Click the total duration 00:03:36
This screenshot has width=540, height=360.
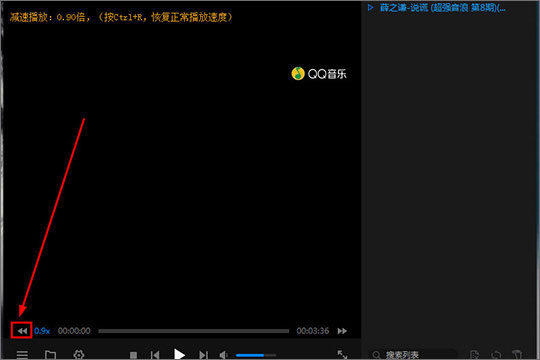[313, 331]
